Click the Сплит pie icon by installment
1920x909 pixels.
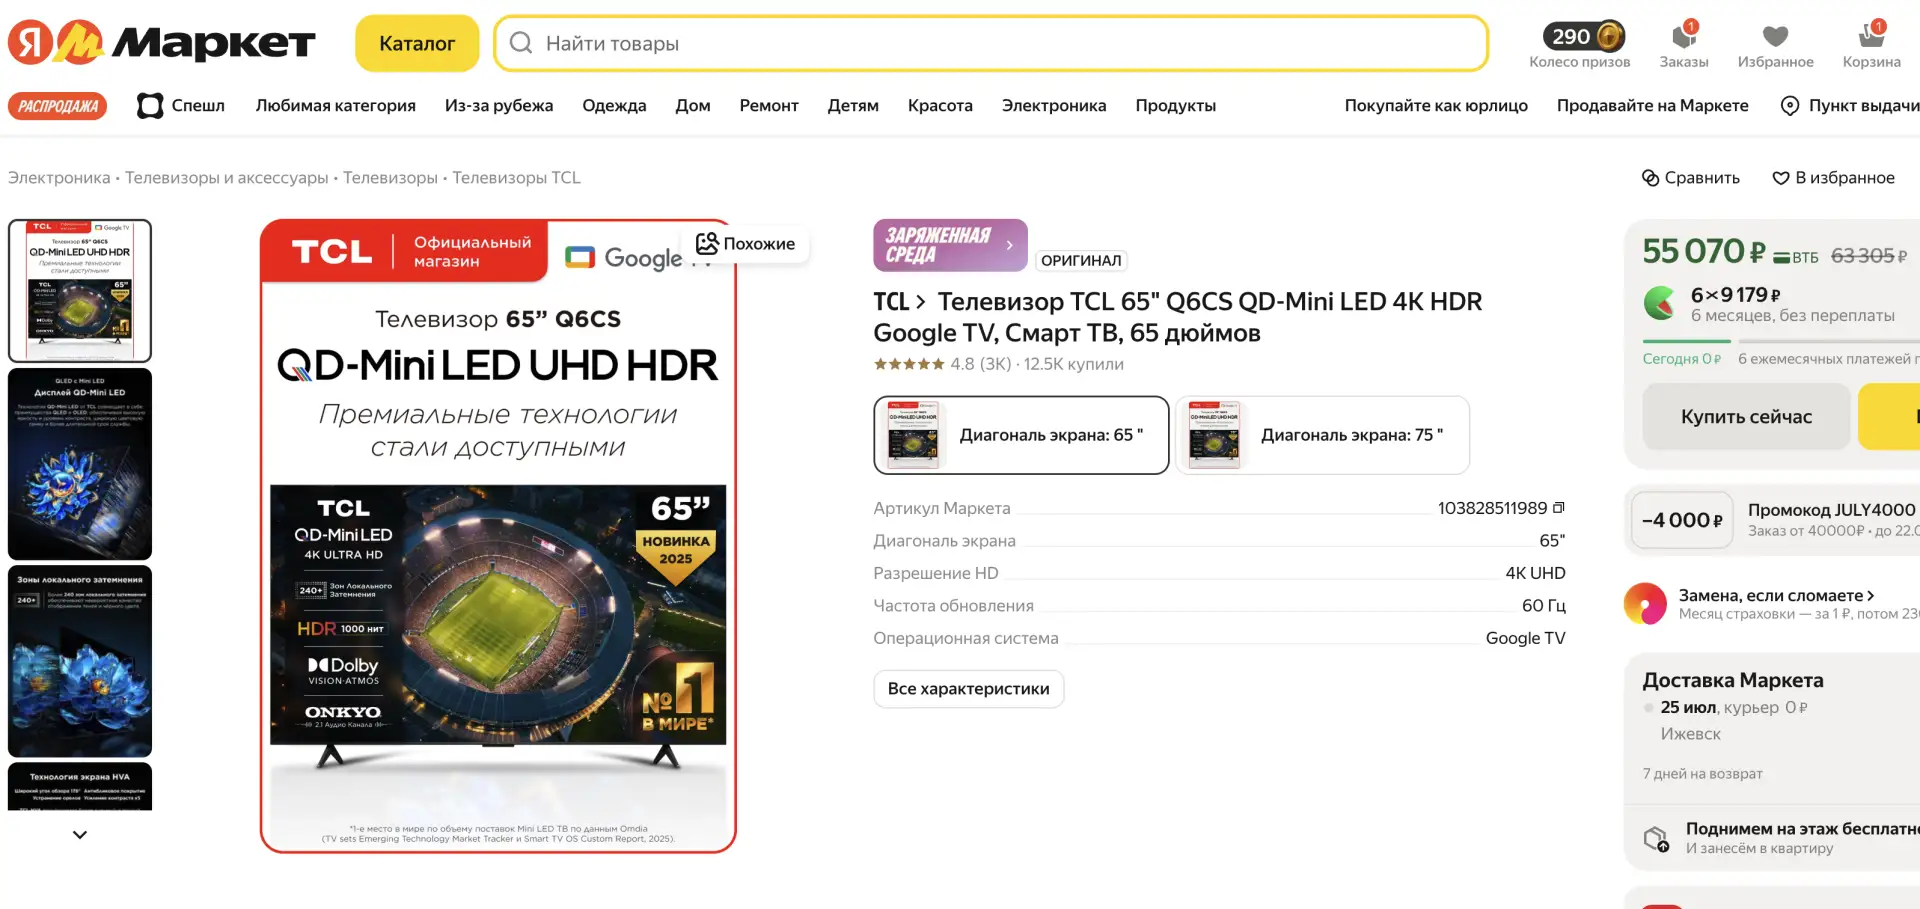[x=1660, y=303]
